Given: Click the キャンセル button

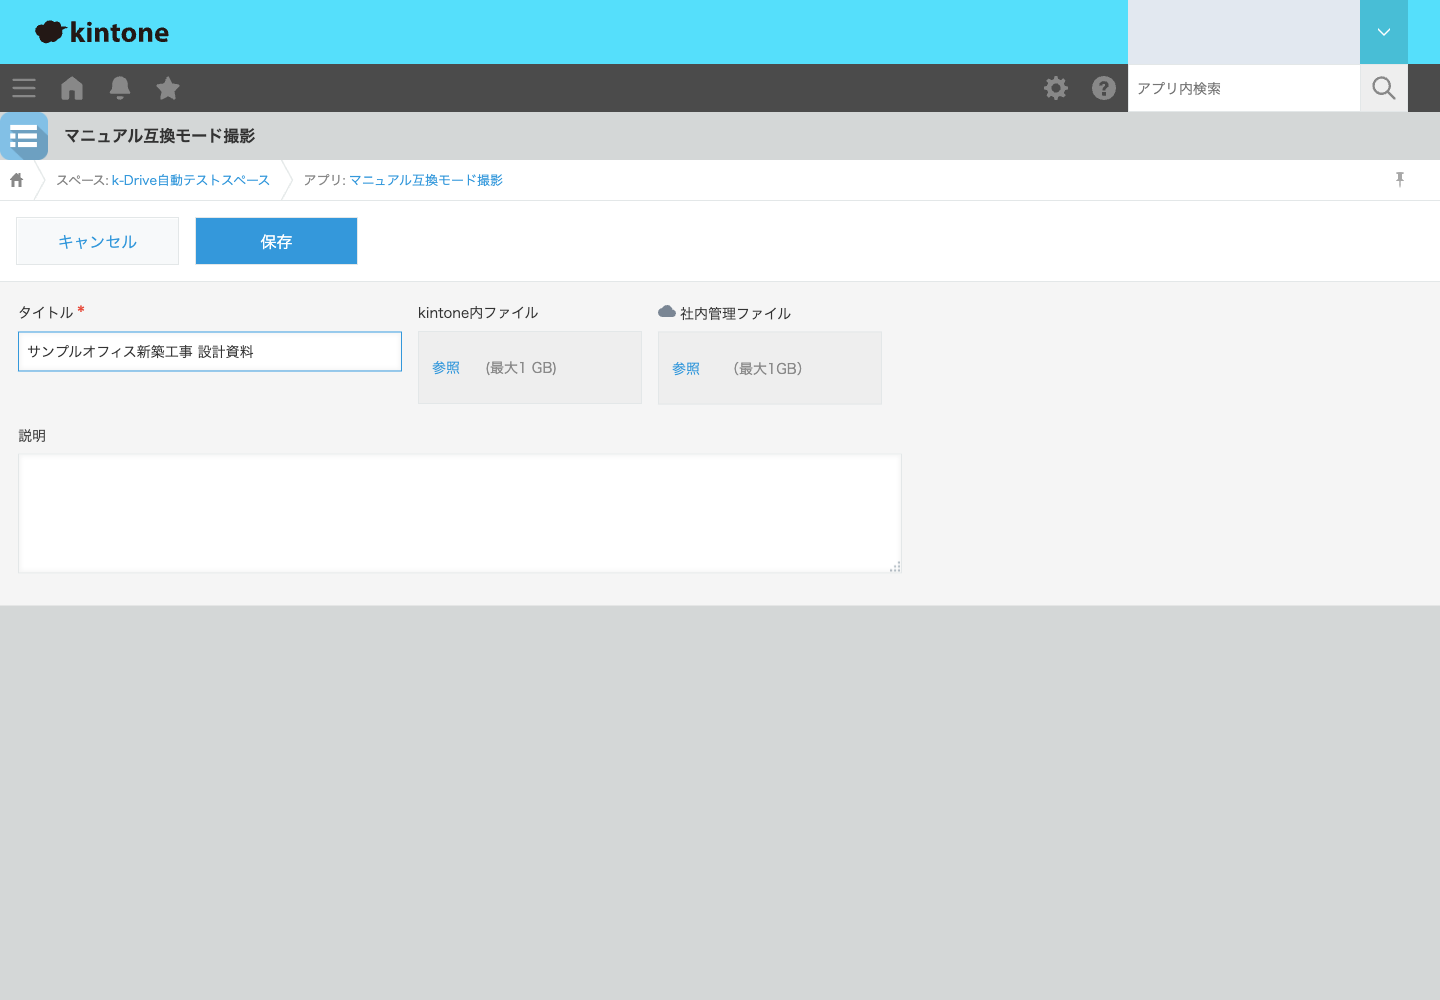Looking at the screenshot, I should click(97, 241).
